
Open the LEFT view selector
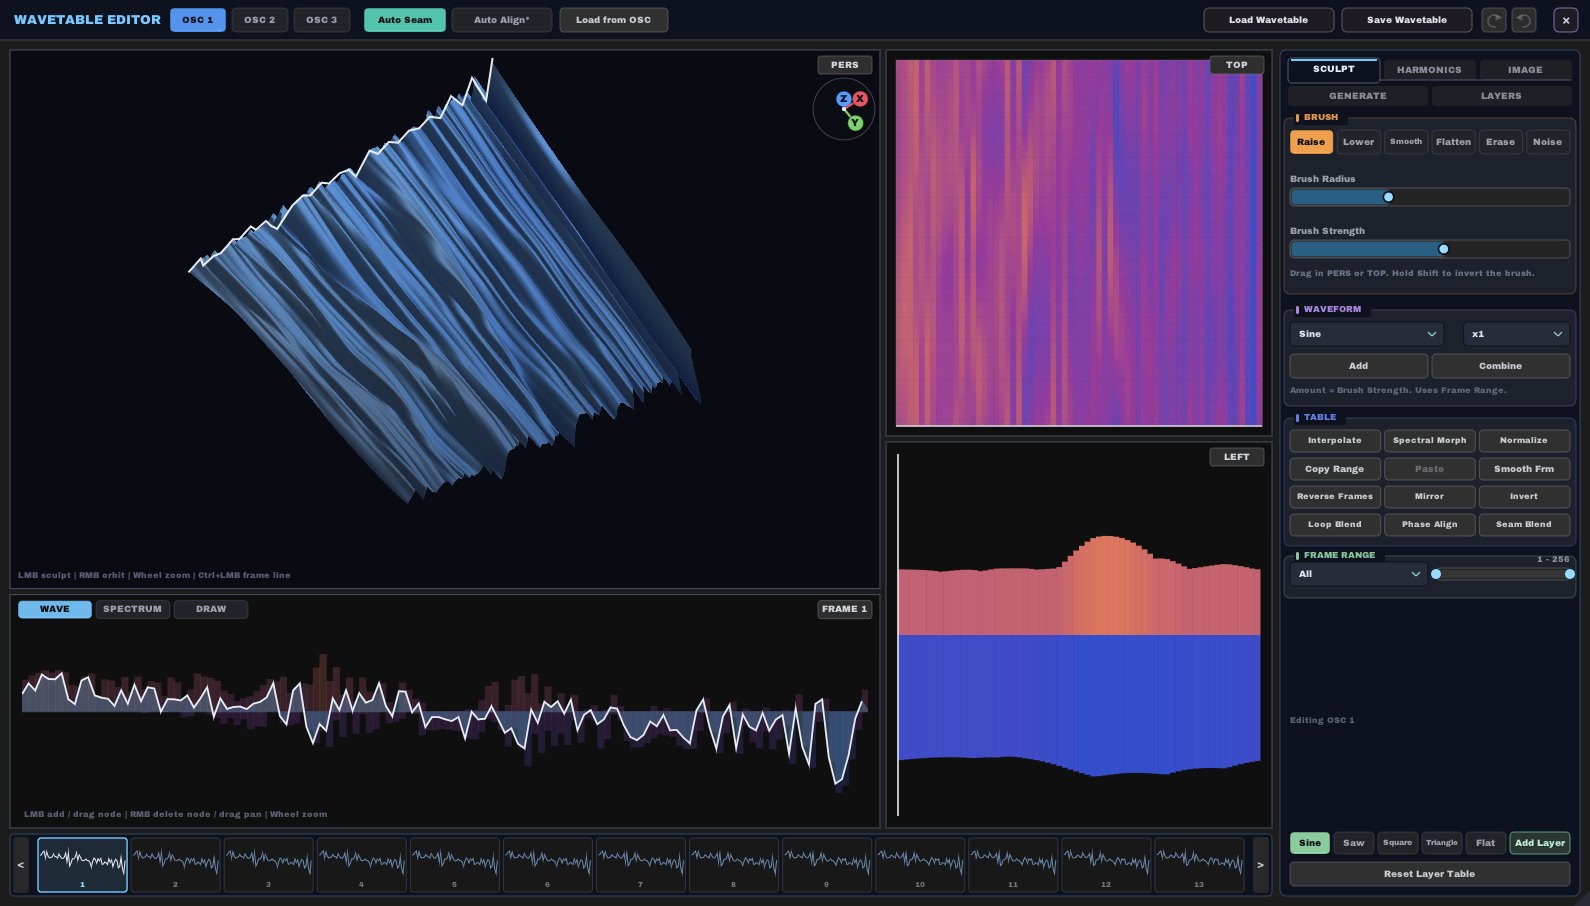point(1237,457)
